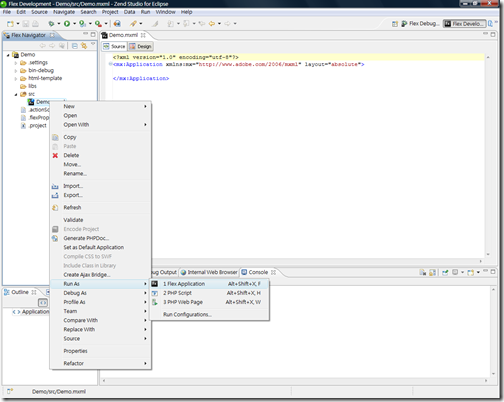Click the Flex Application icon in submenu
The image size is (504, 402).
point(155,284)
